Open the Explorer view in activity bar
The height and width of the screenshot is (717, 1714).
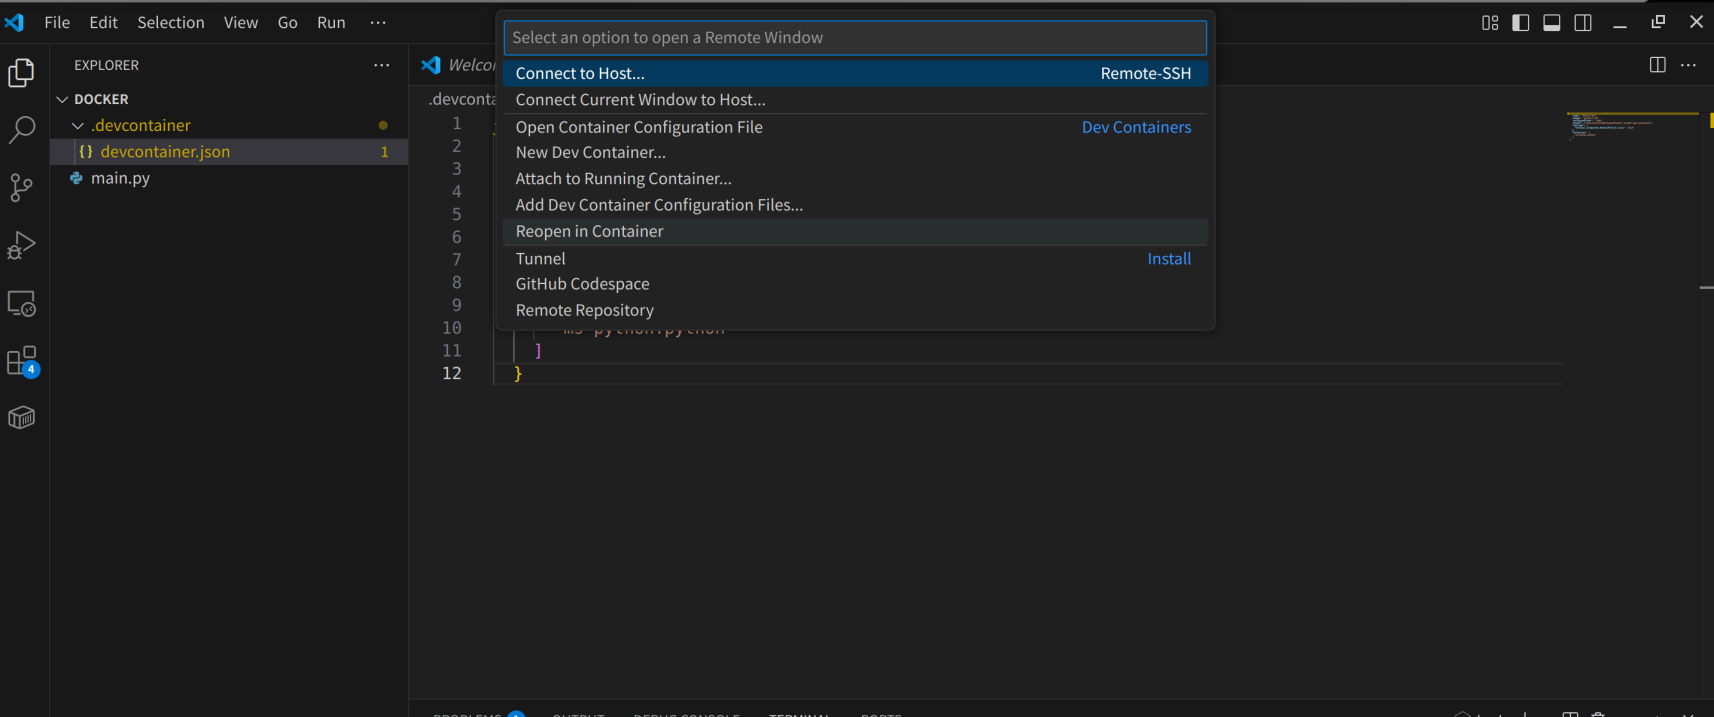click(x=22, y=73)
